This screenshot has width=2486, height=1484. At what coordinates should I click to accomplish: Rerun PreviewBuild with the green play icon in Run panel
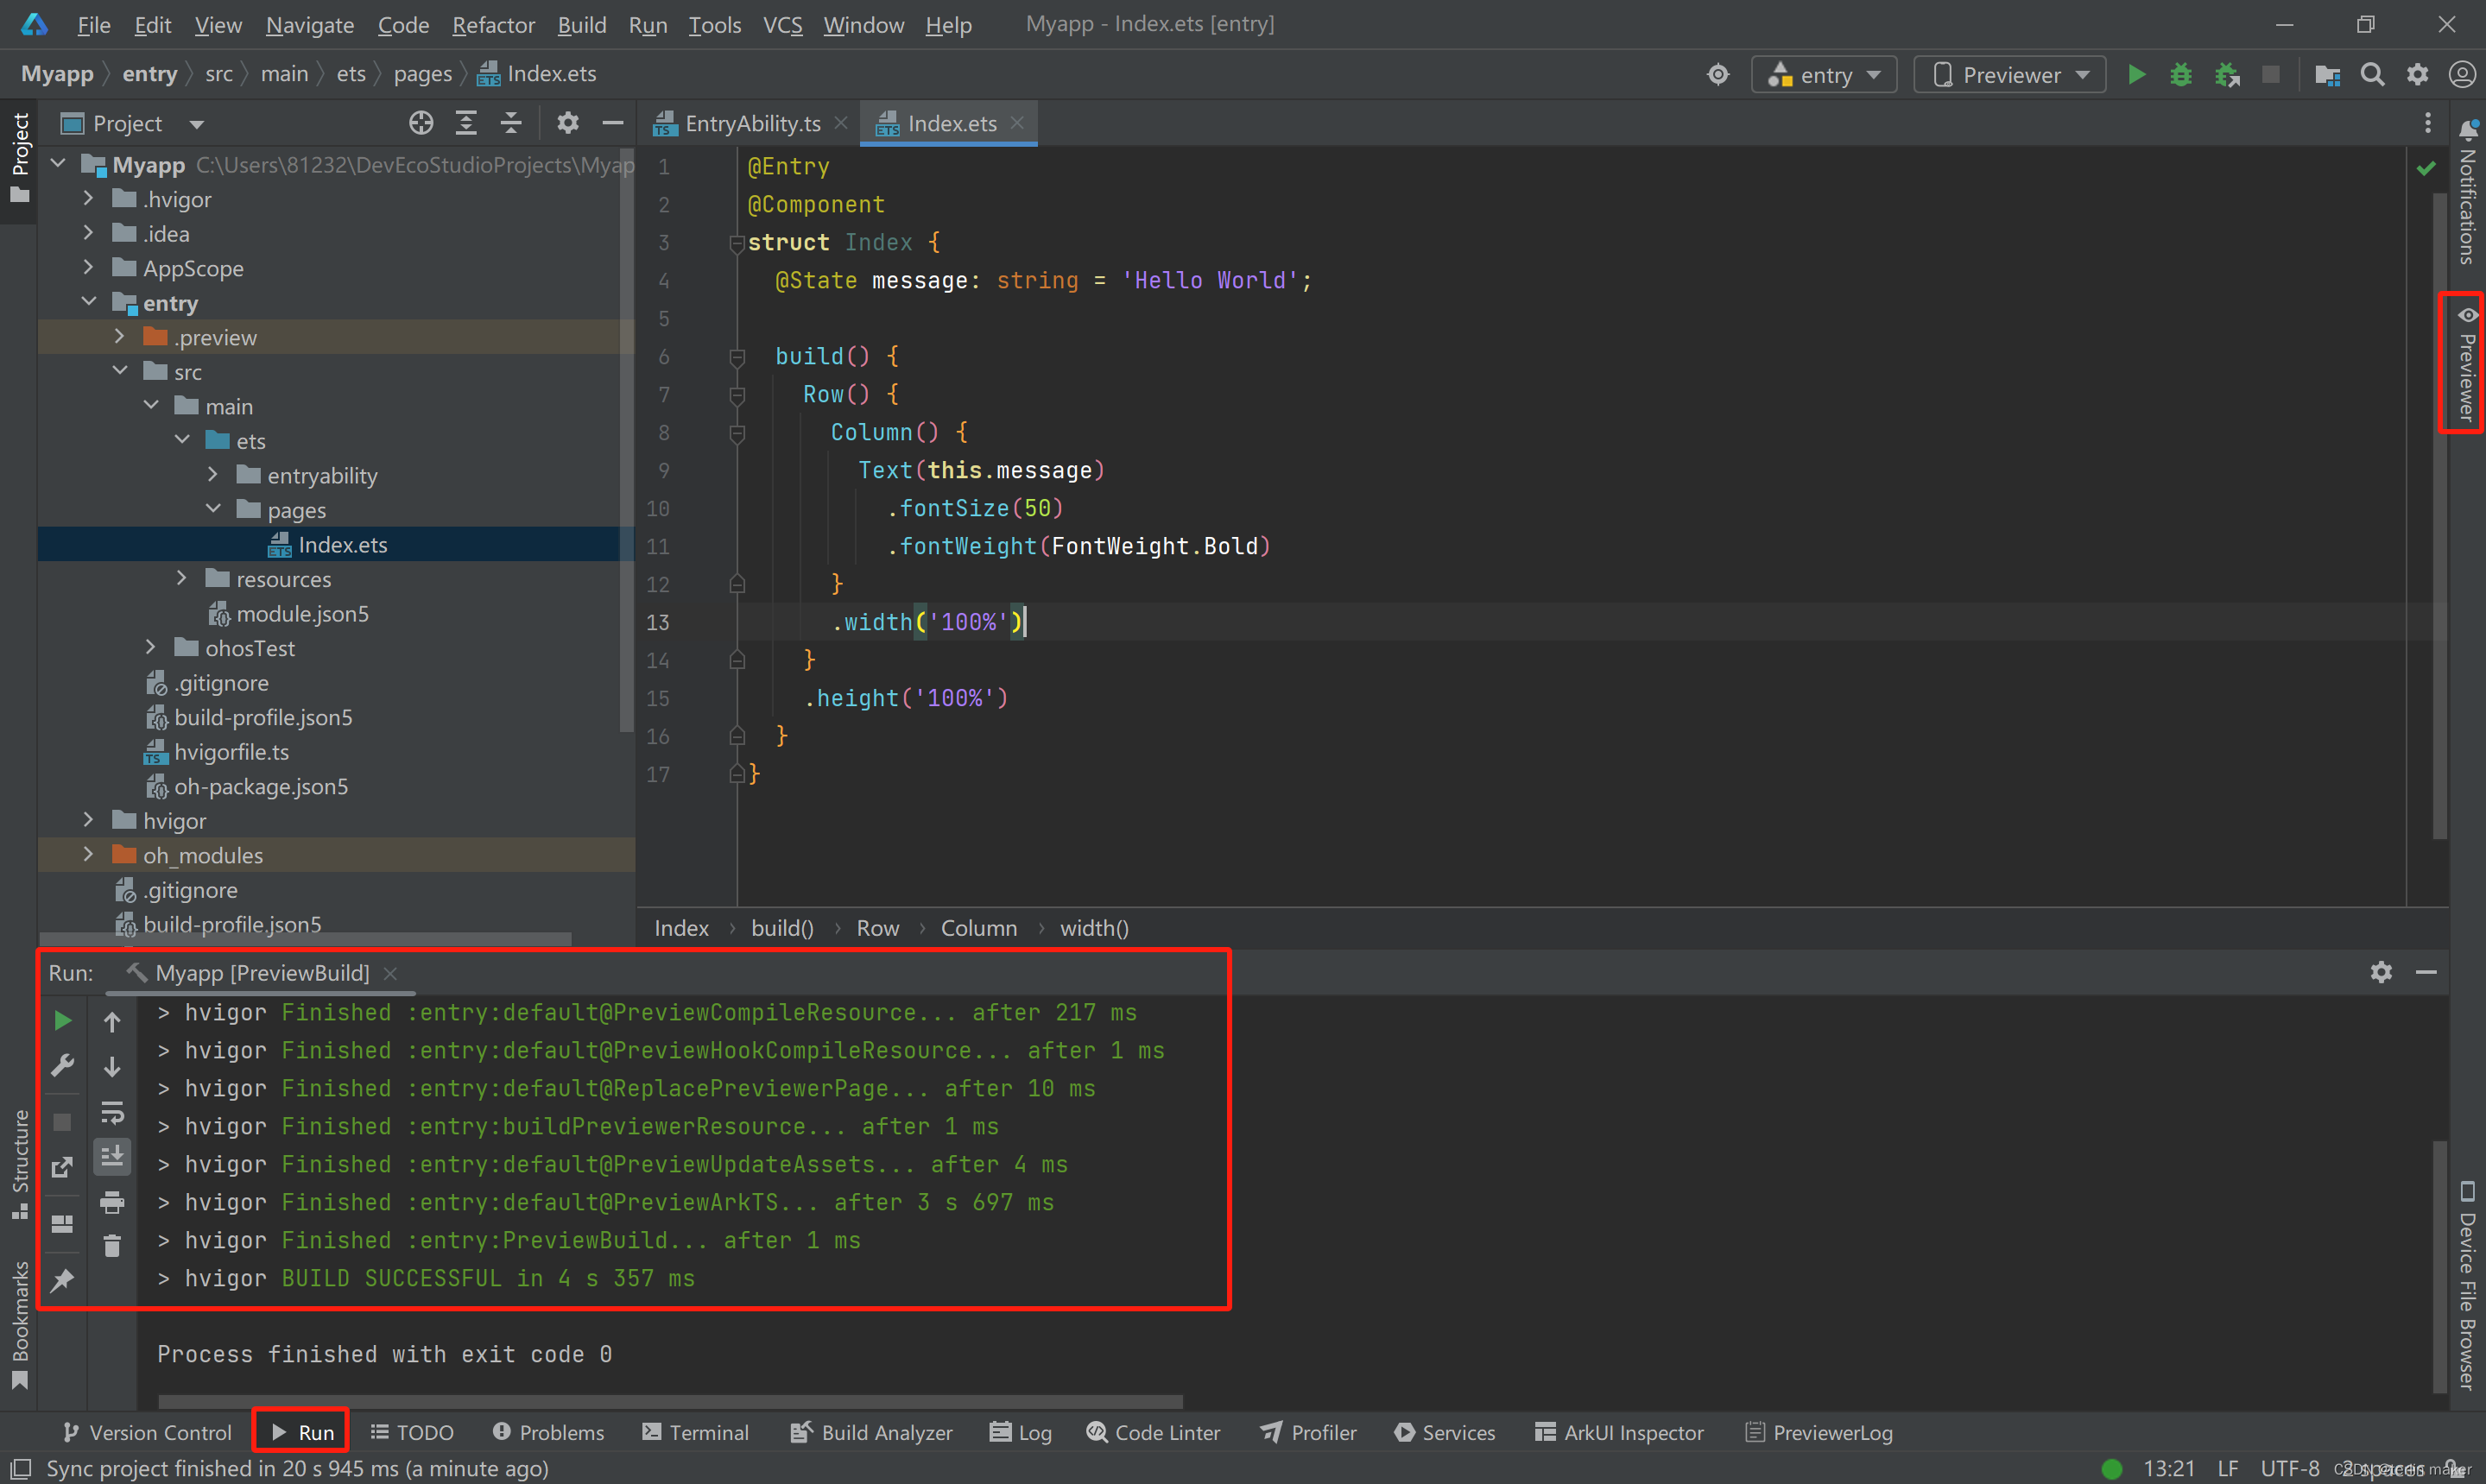(x=62, y=1020)
